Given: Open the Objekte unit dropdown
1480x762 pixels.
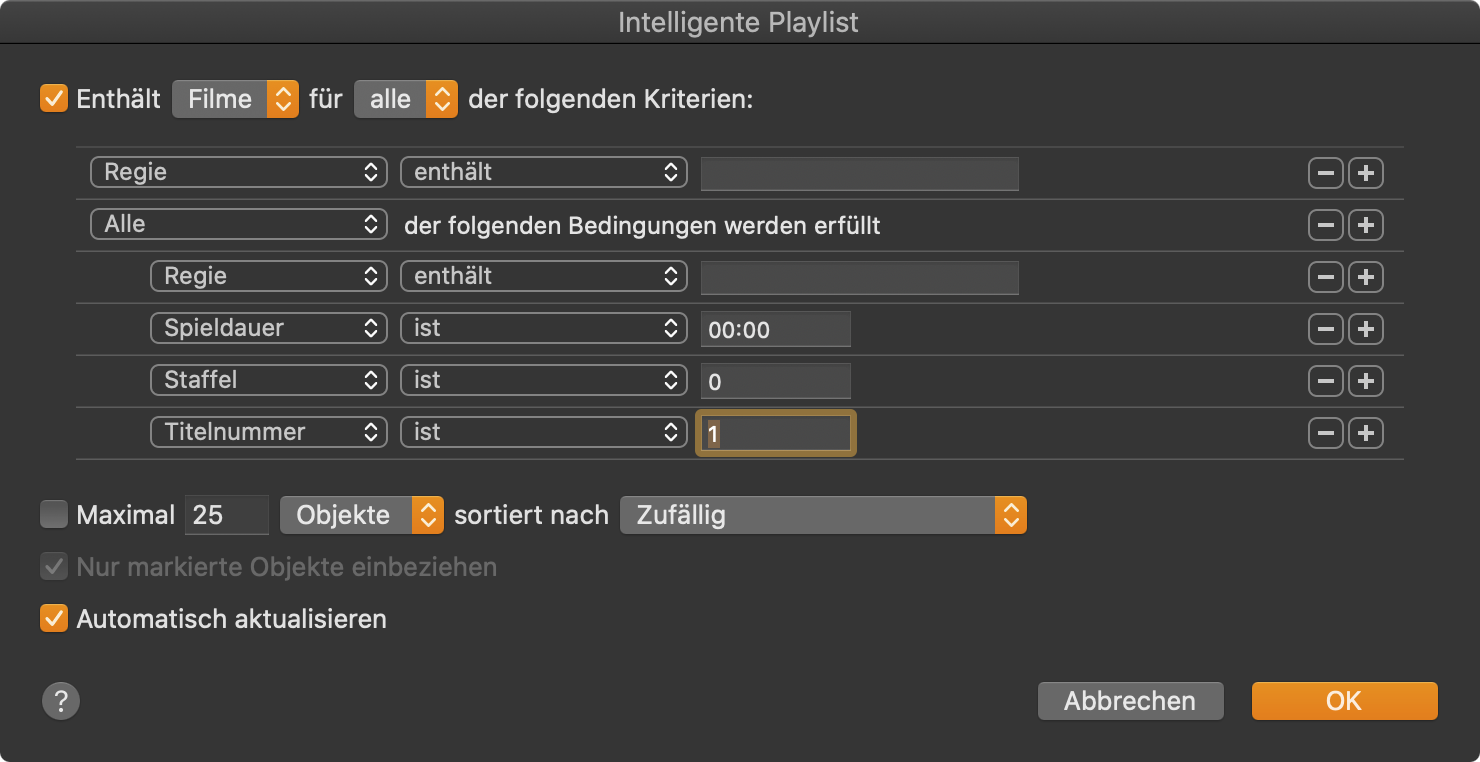Looking at the screenshot, I should point(361,515).
